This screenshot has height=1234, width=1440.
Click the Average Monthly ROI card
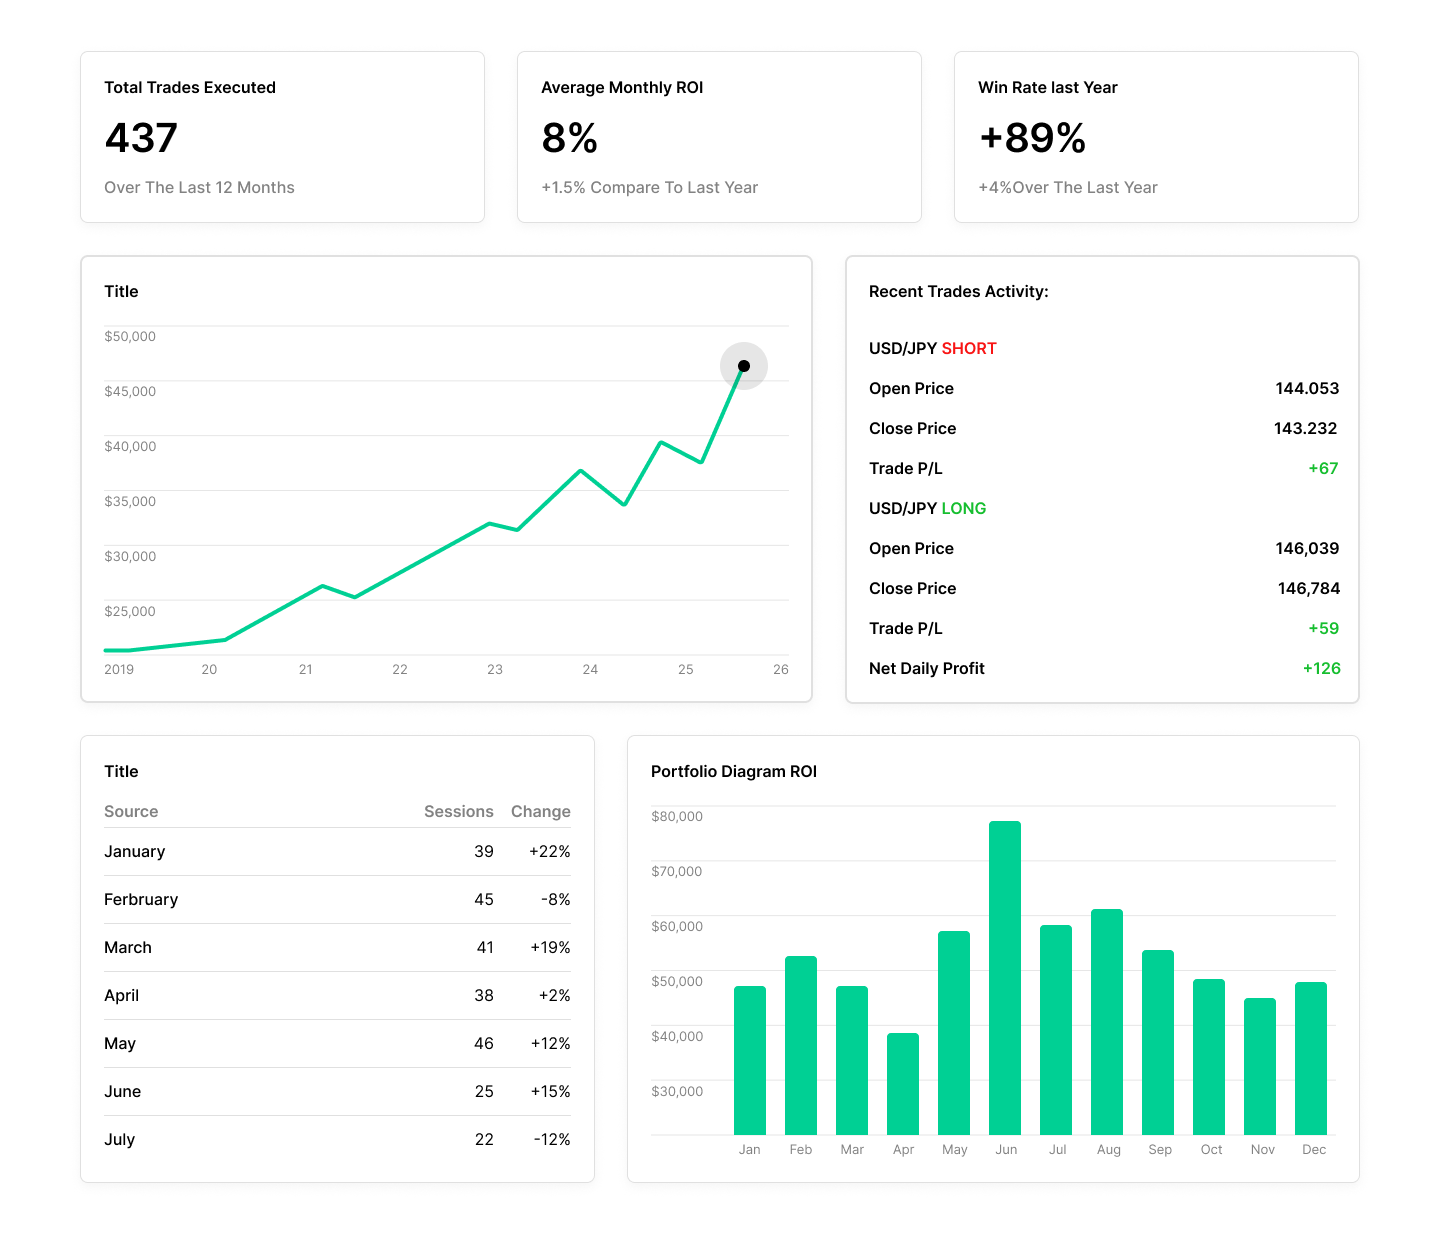(x=718, y=136)
